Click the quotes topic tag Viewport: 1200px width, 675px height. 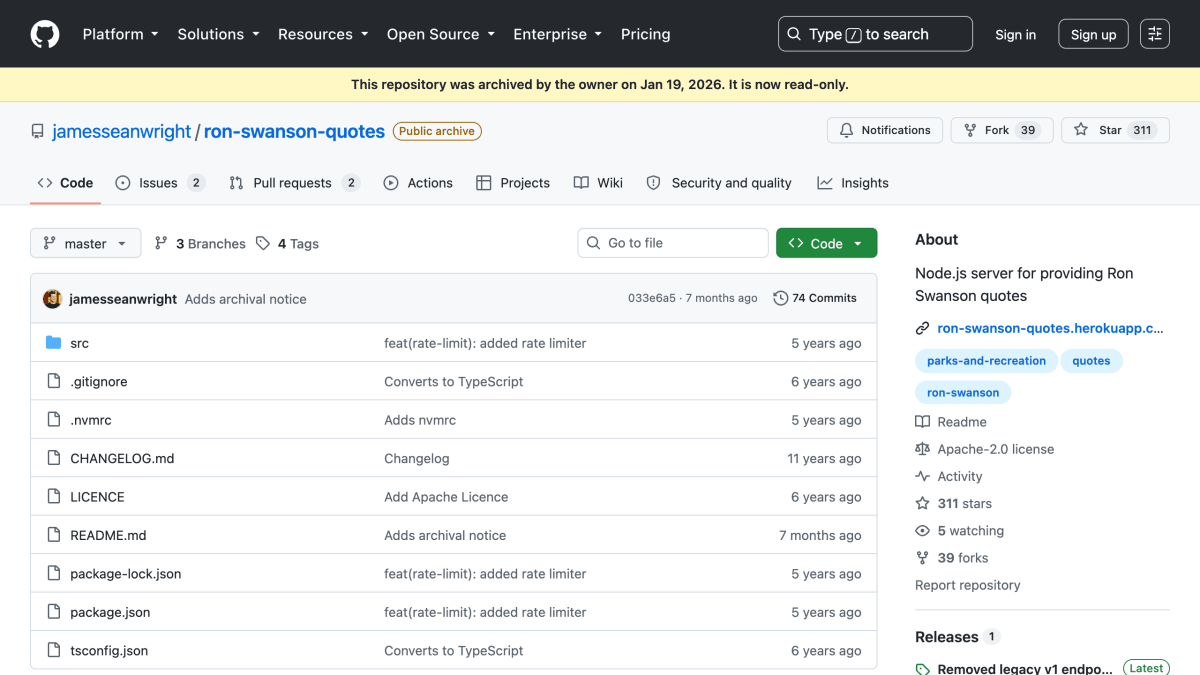[1091, 361]
